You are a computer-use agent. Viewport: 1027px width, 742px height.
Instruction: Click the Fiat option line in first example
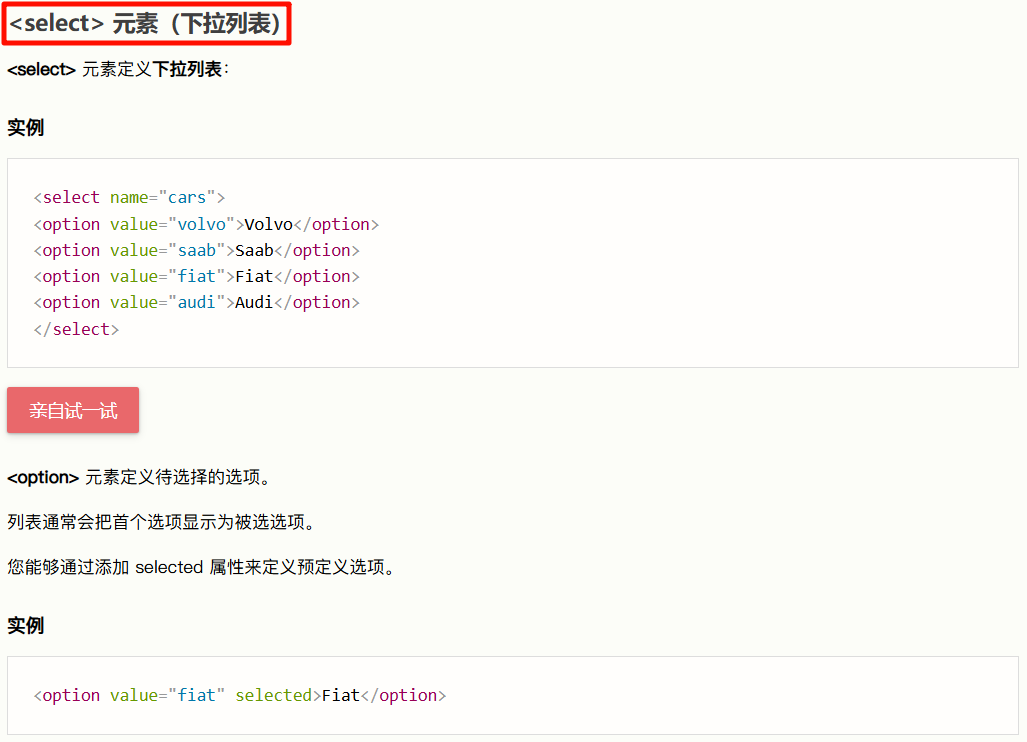pyautogui.click(x=196, y=276)
